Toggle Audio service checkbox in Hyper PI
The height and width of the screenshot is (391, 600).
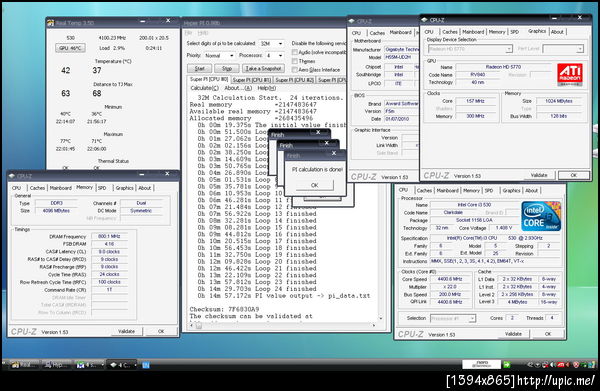pos(294,52)
